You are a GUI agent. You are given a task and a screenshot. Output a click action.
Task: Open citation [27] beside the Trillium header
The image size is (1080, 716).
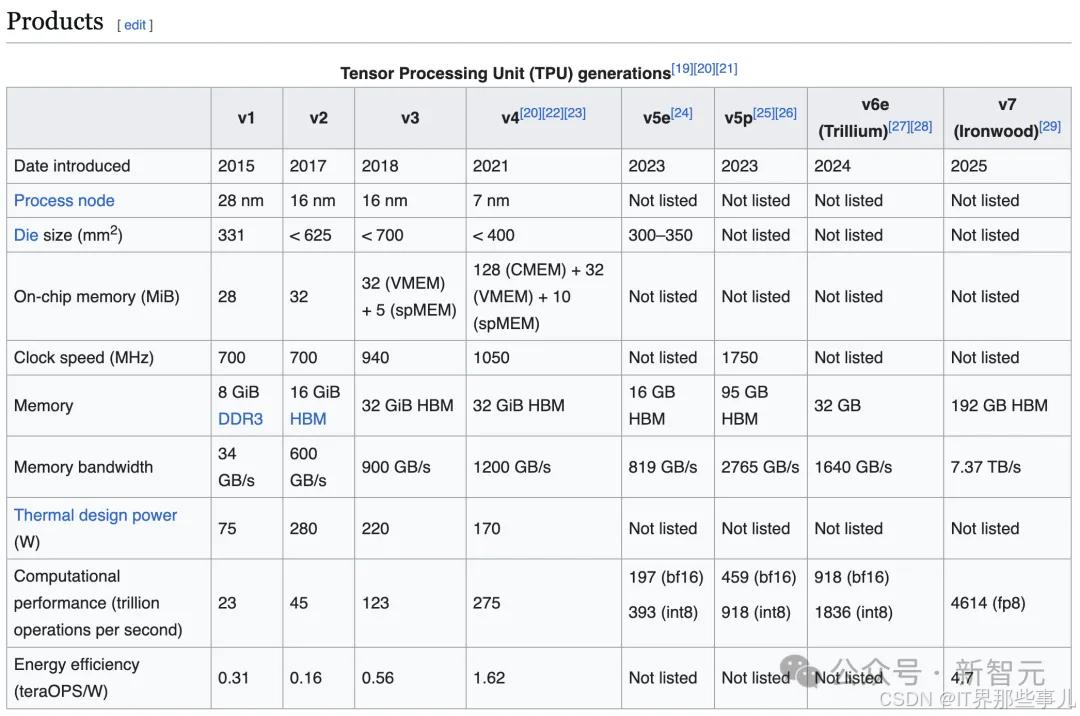click(899, 126)
